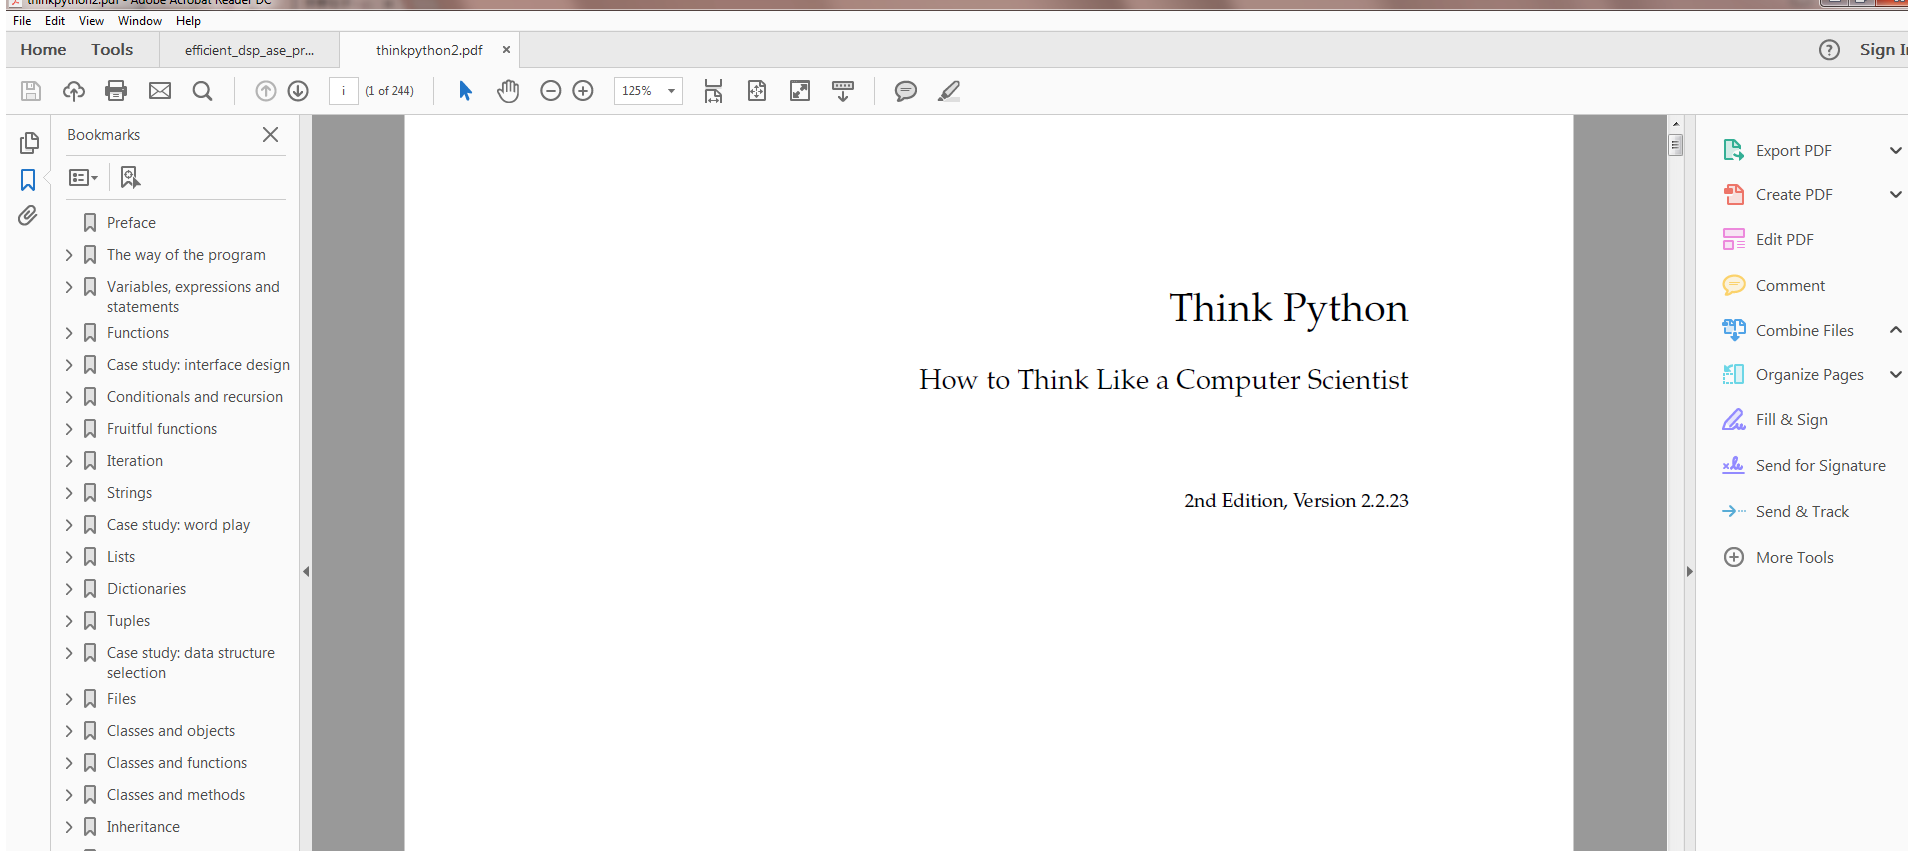Click the Save file icon

(x=31, y=91)
